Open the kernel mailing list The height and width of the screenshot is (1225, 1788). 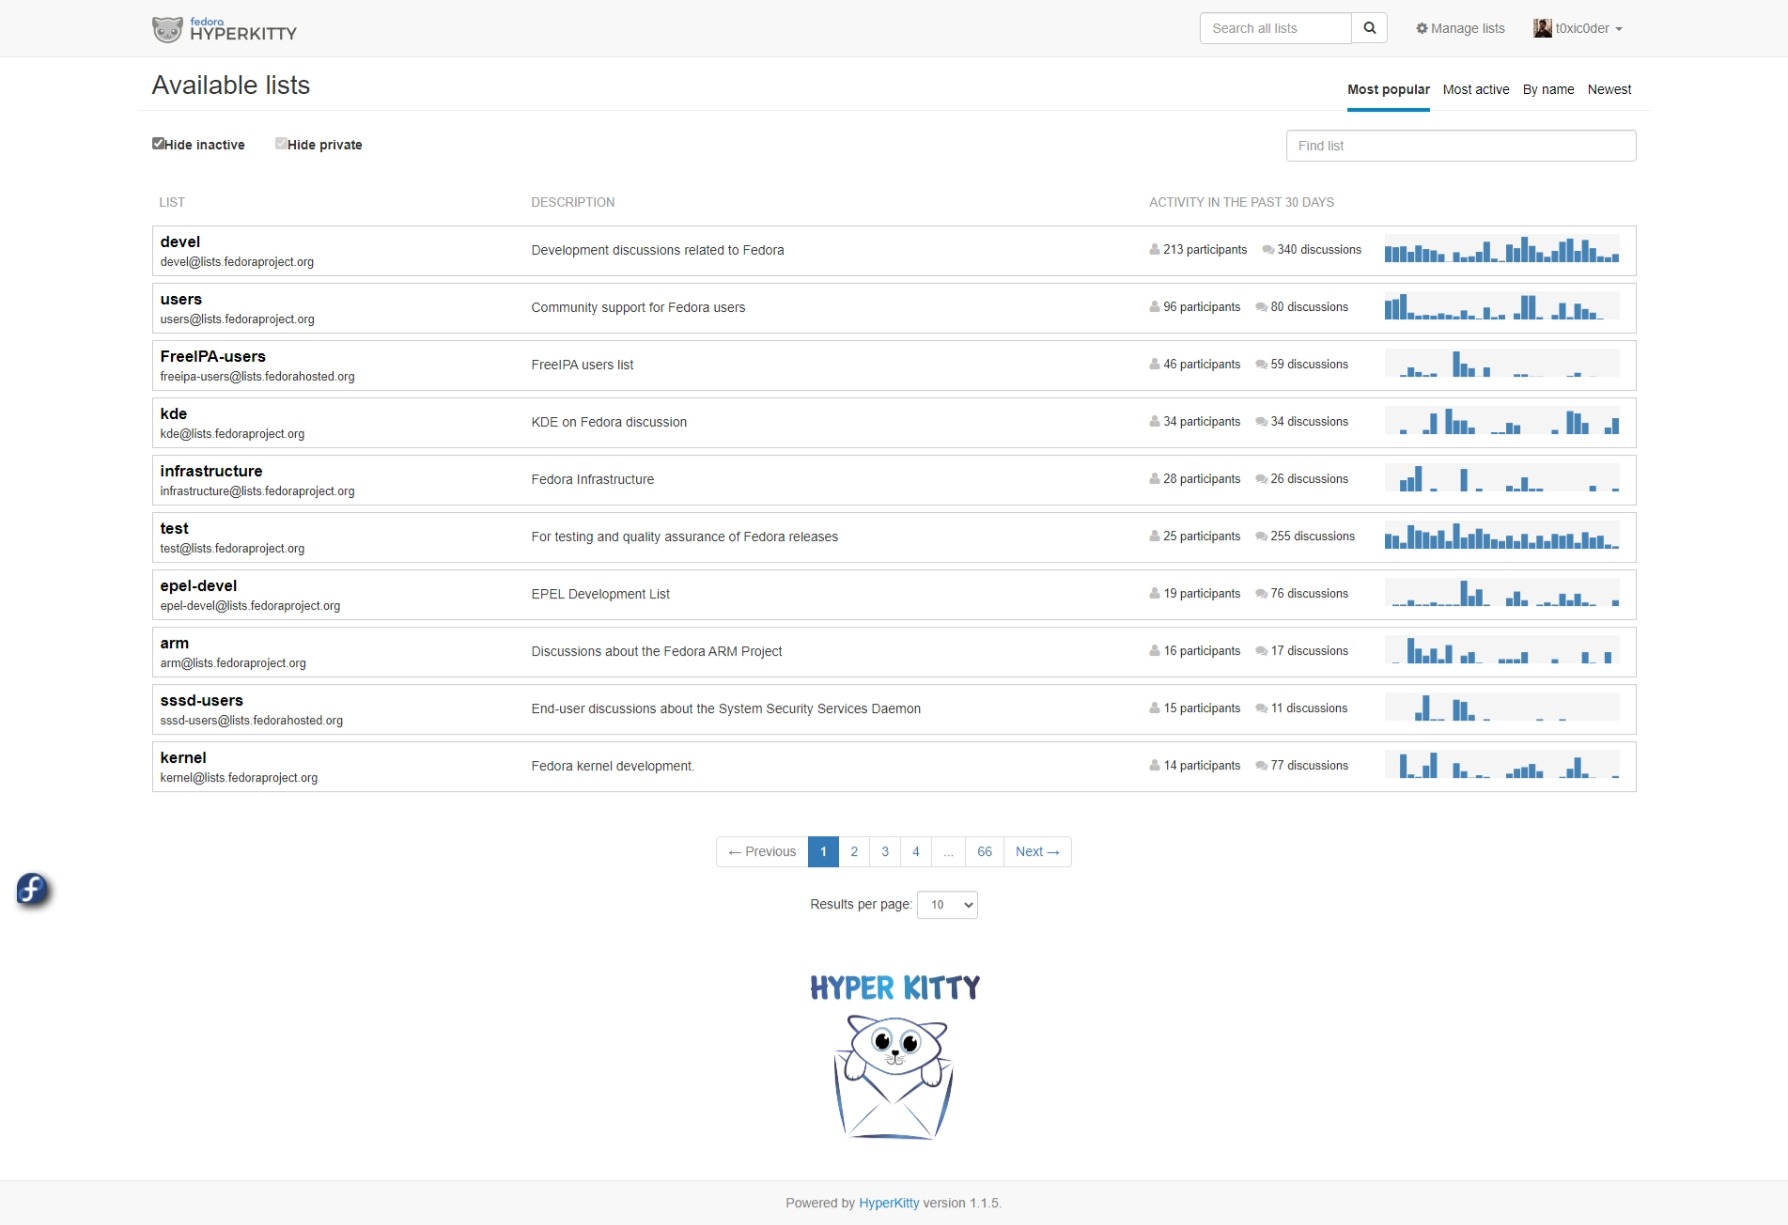(x=183, y=758)
